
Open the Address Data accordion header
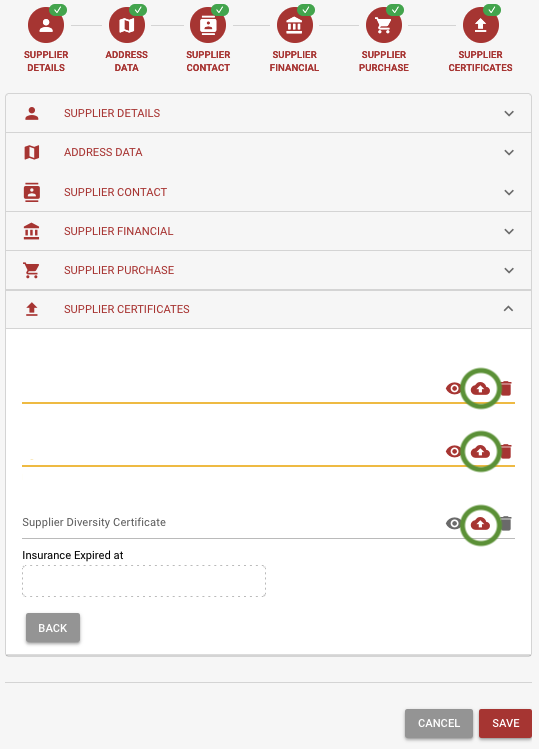pos(269,152)
